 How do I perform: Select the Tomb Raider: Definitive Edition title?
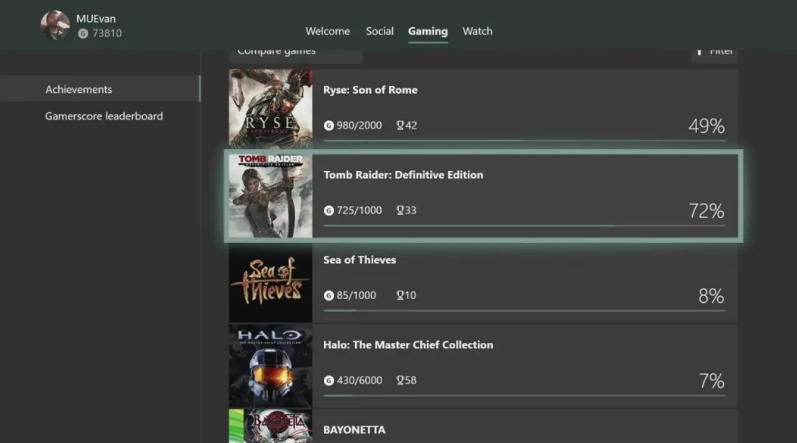click(403, 175)
